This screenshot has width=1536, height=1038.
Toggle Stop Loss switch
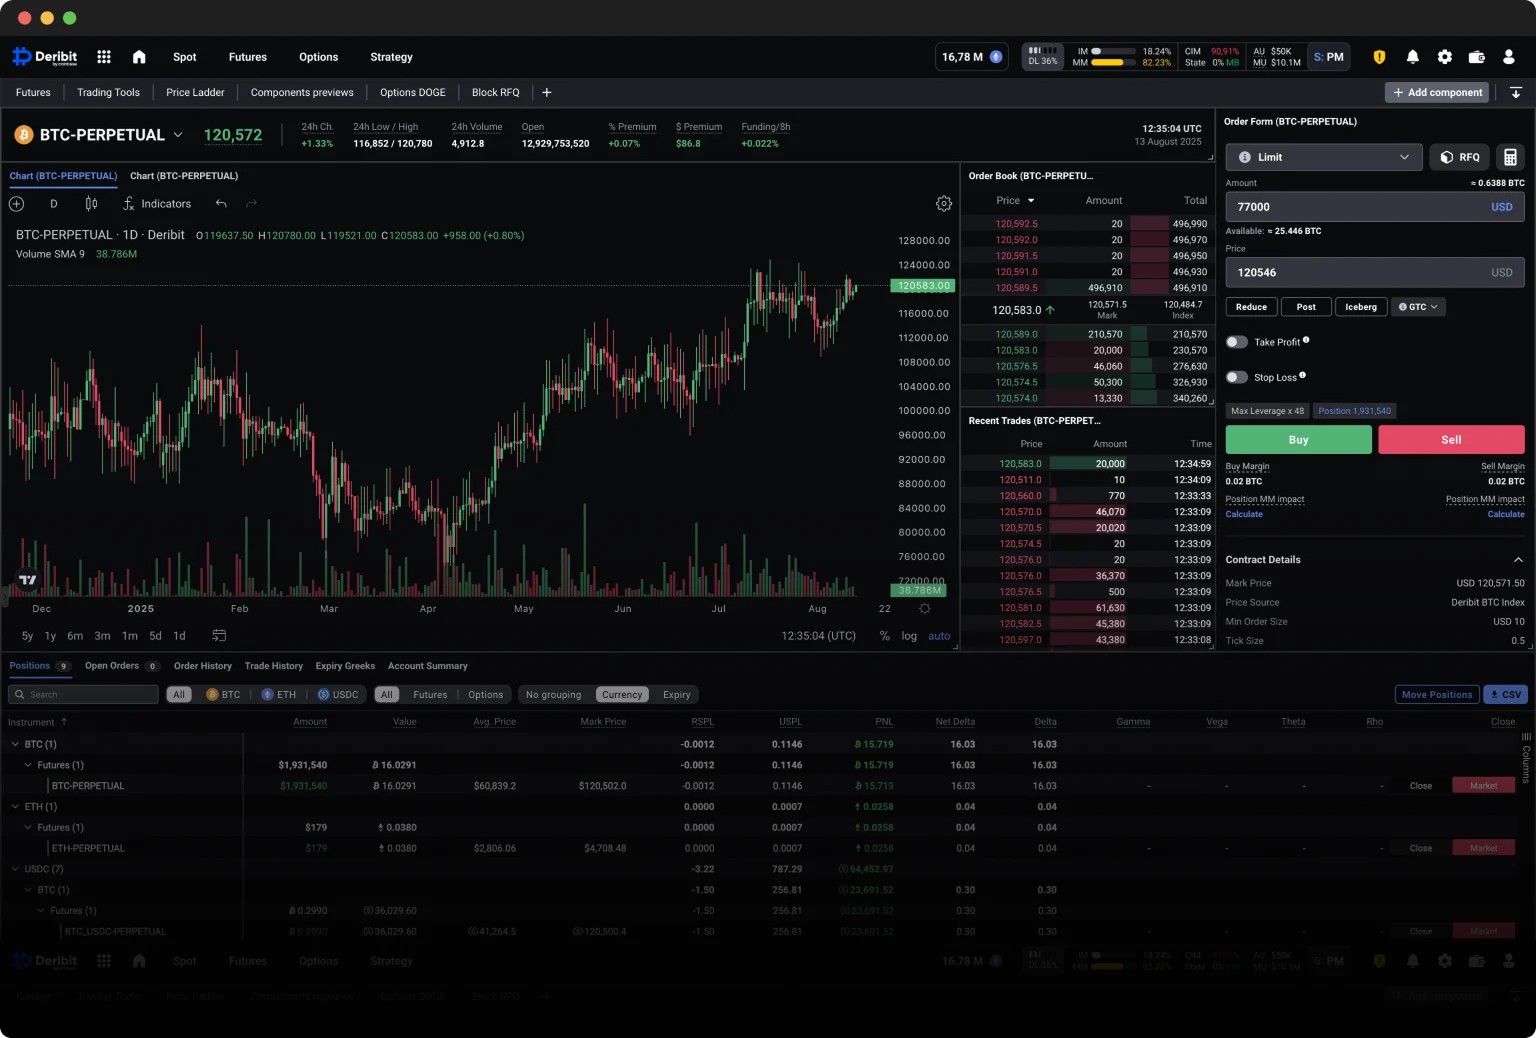[x=1237, y=377]
